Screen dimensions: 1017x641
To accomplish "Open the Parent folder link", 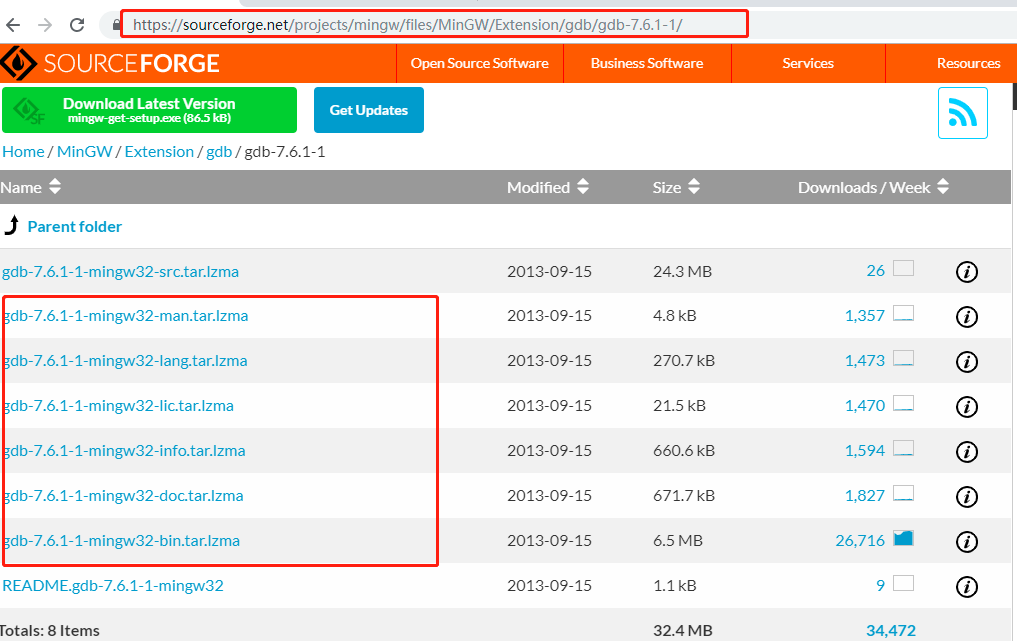I will point(75,226).
